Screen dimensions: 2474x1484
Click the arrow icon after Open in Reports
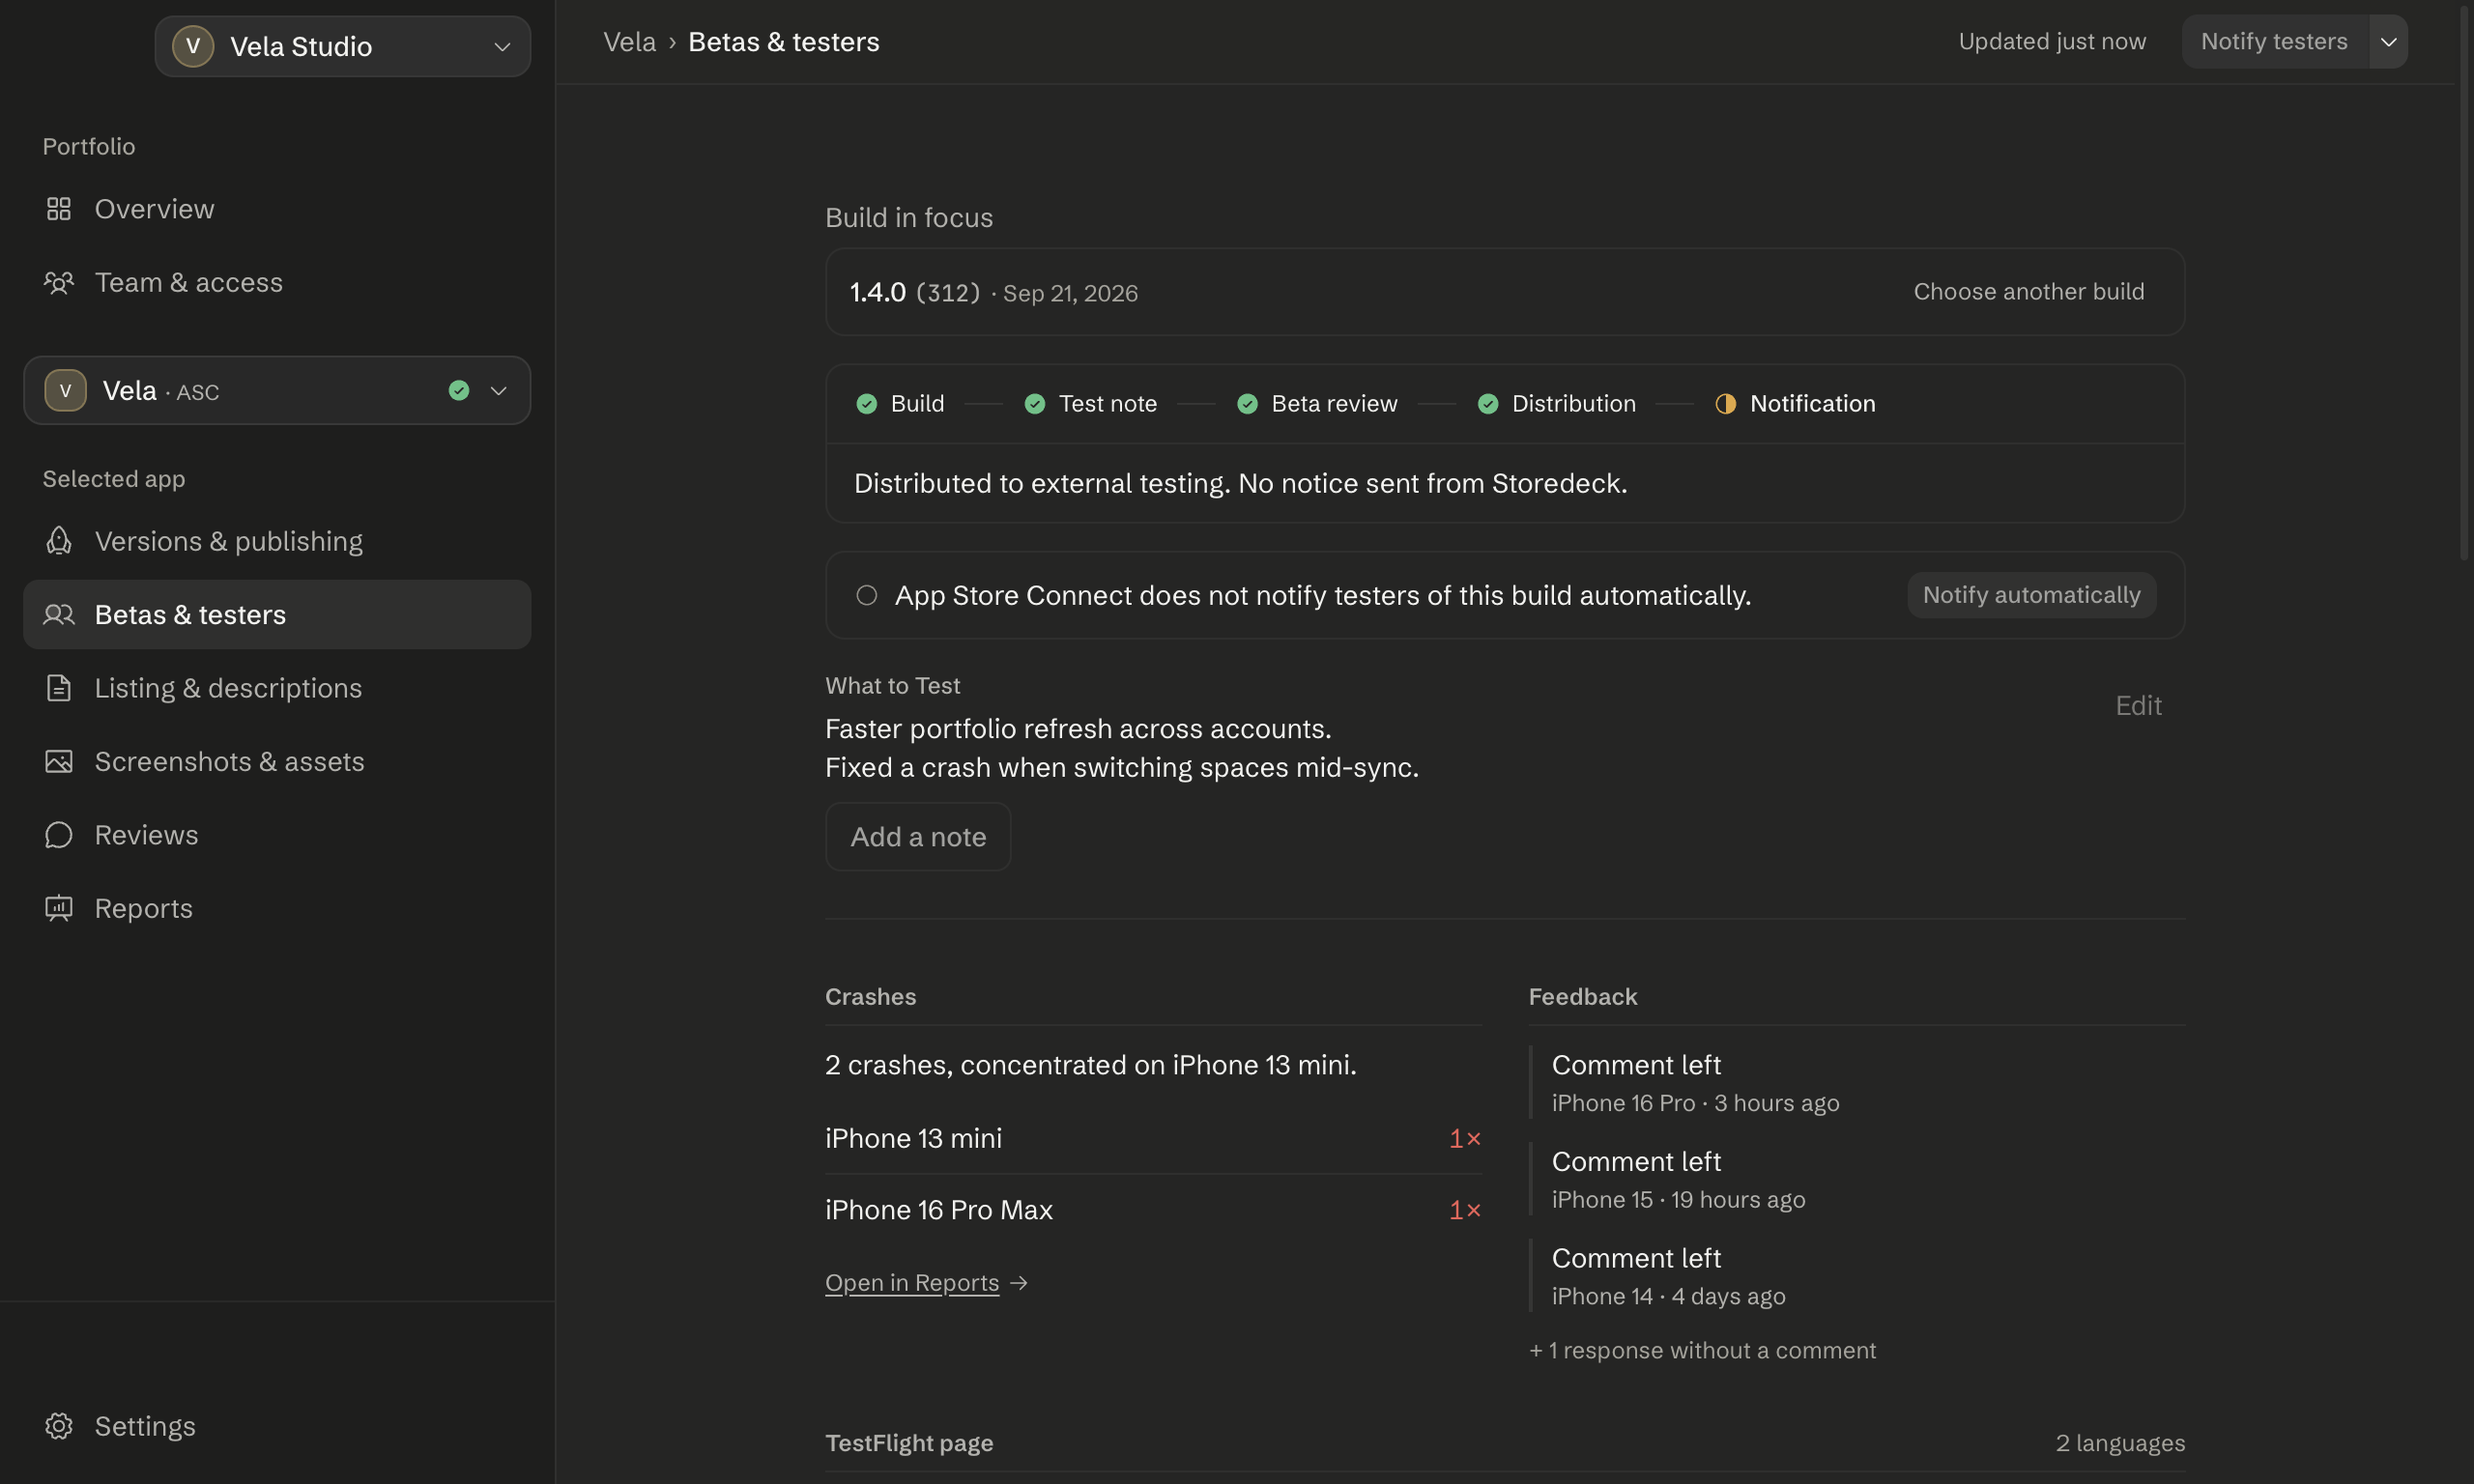(x=1019, y=1283)
